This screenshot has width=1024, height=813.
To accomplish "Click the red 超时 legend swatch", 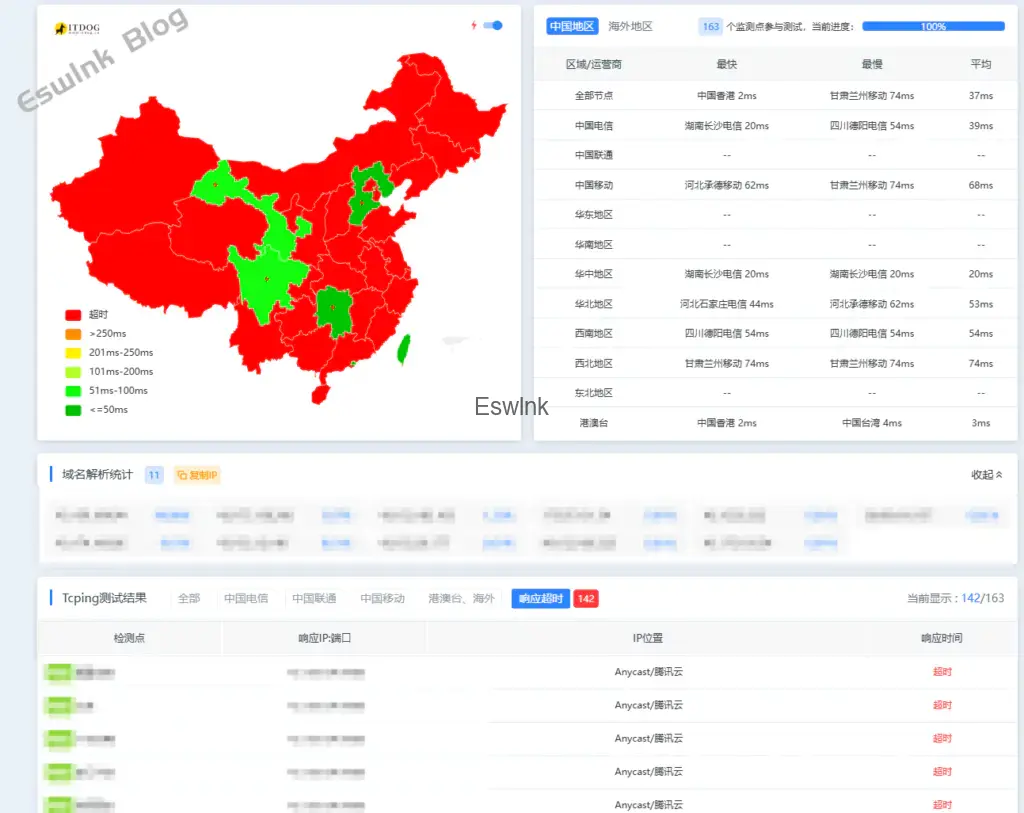I will pyautogui.click(x=73, y=314).
